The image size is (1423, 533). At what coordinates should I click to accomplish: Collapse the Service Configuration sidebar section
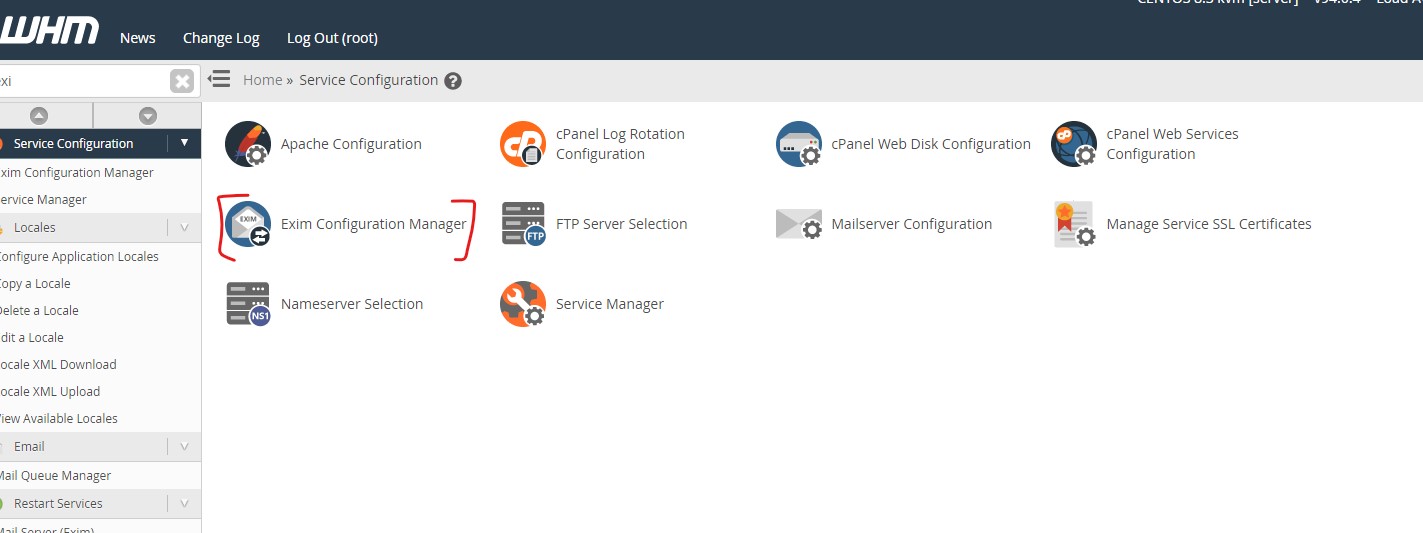184,143
